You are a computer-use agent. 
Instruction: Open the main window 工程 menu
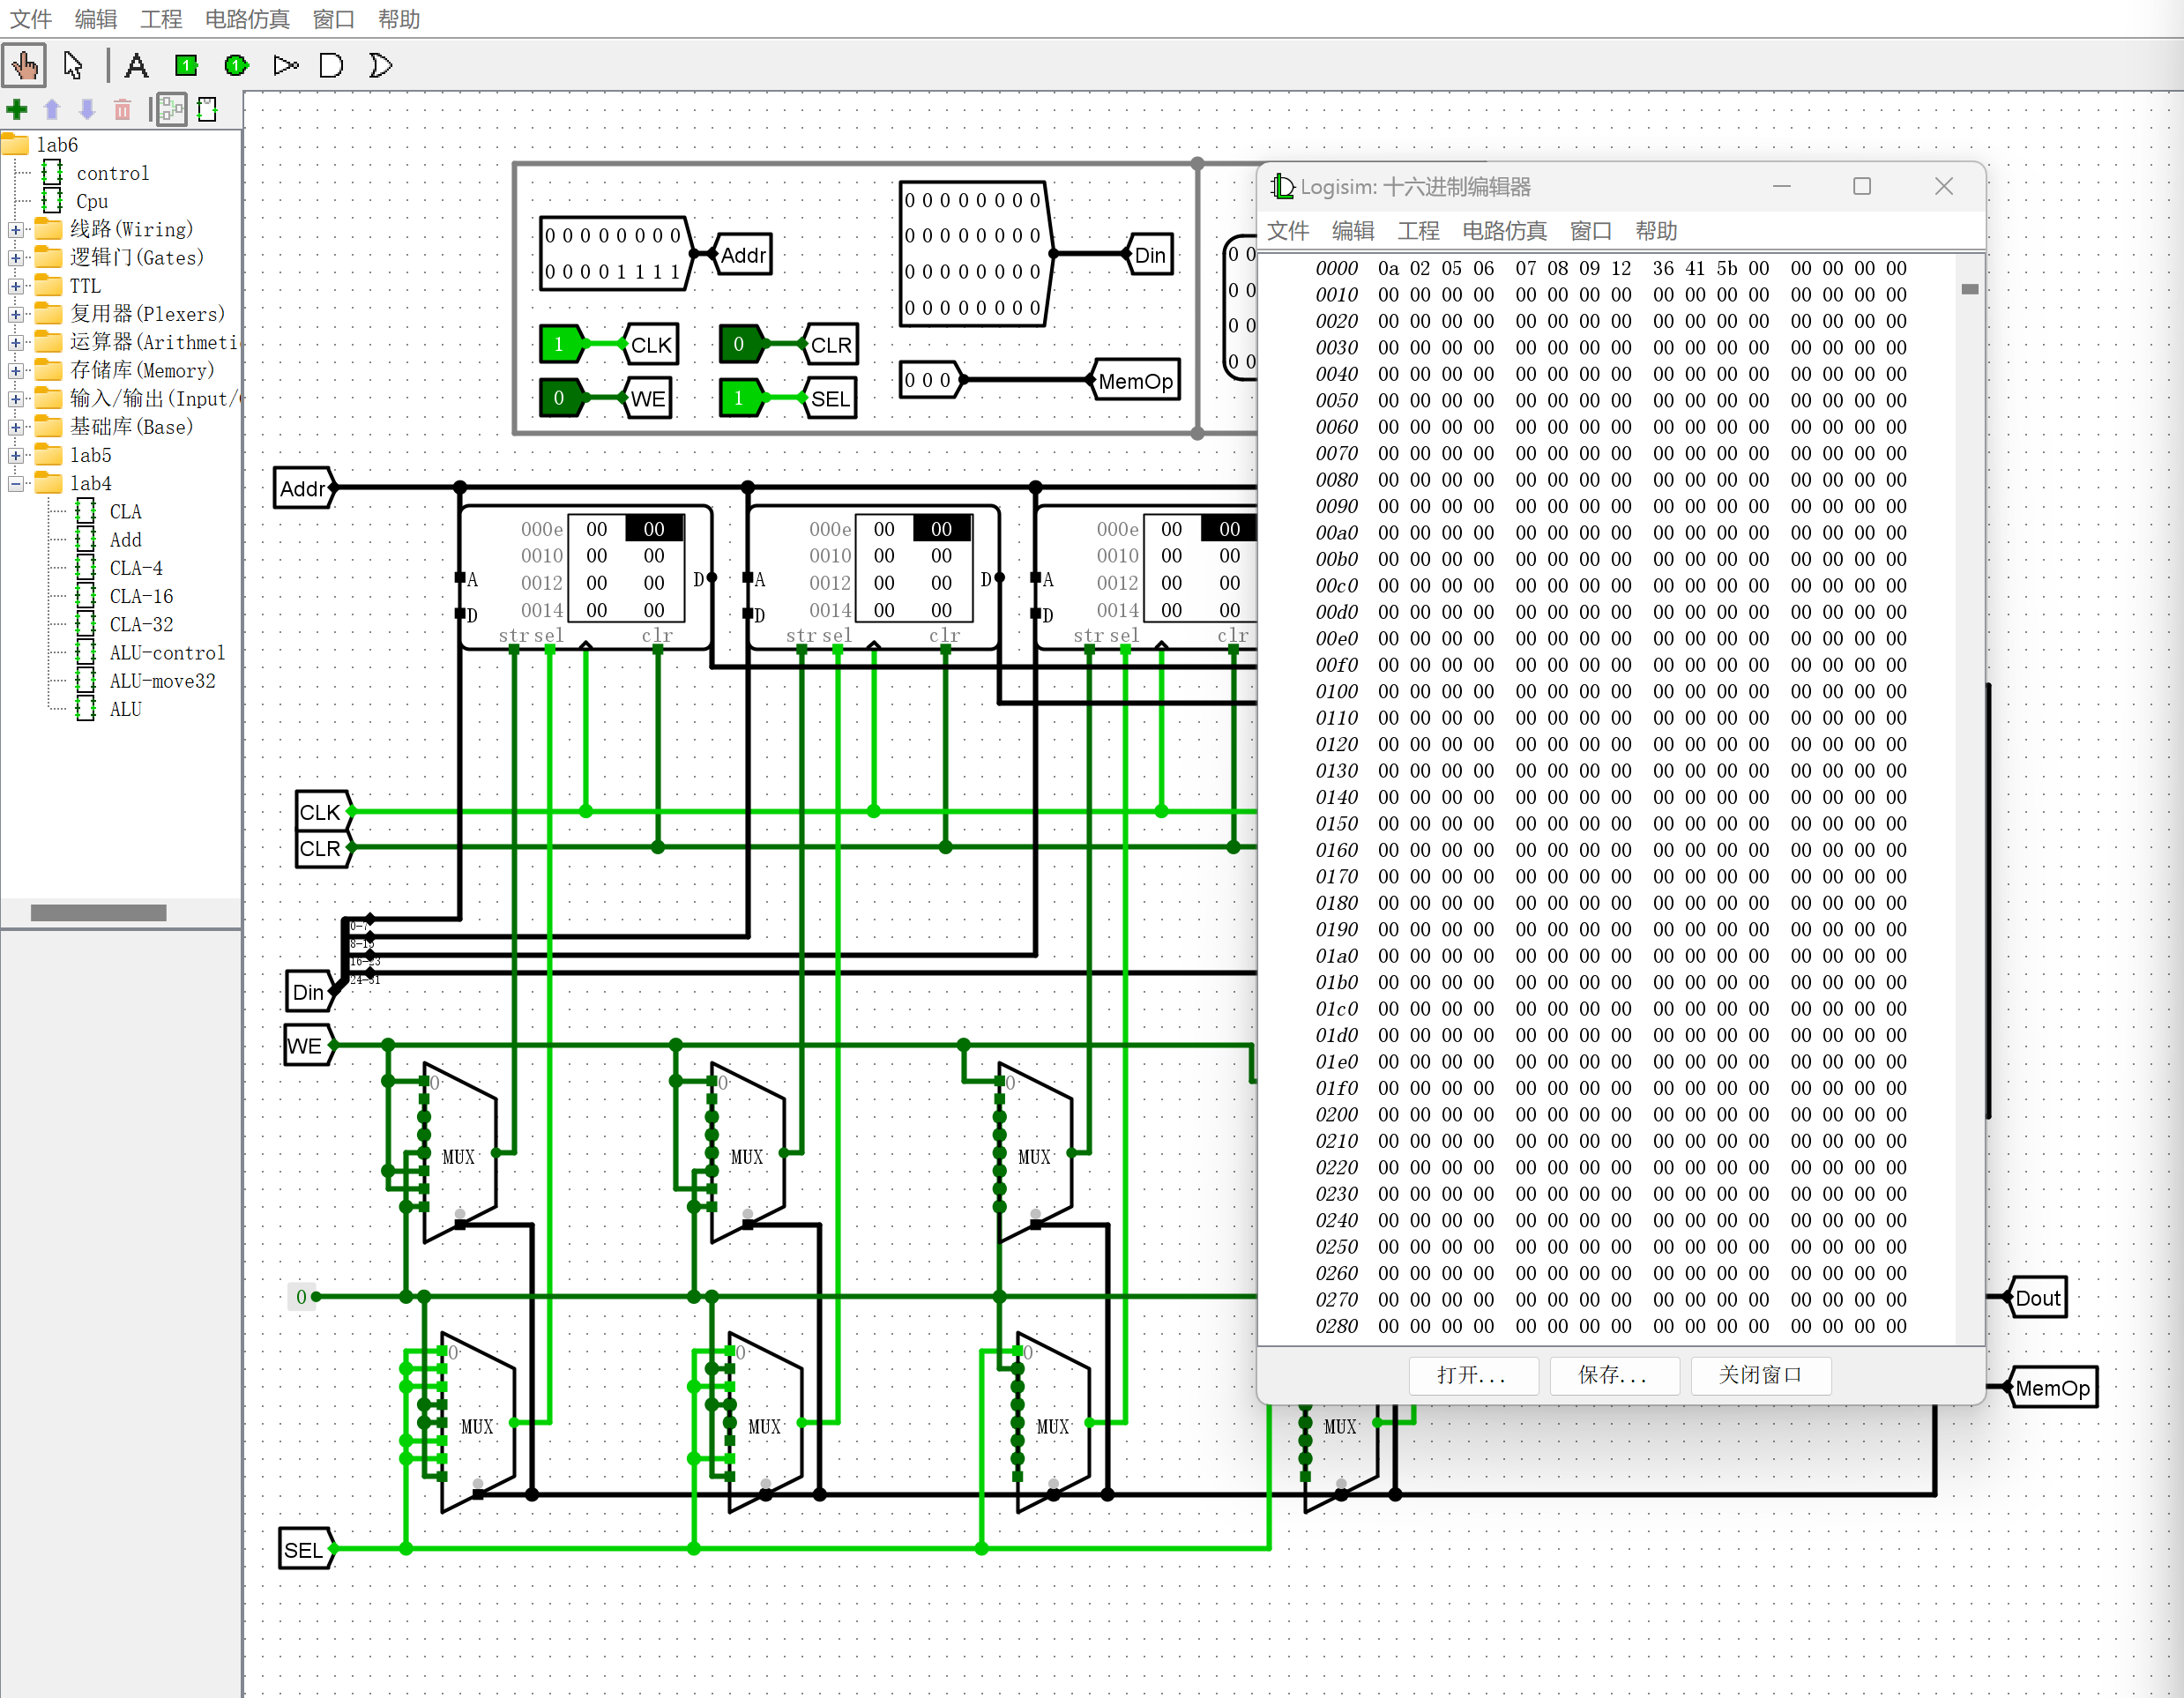pyautogui.click(x=161, y=19)
